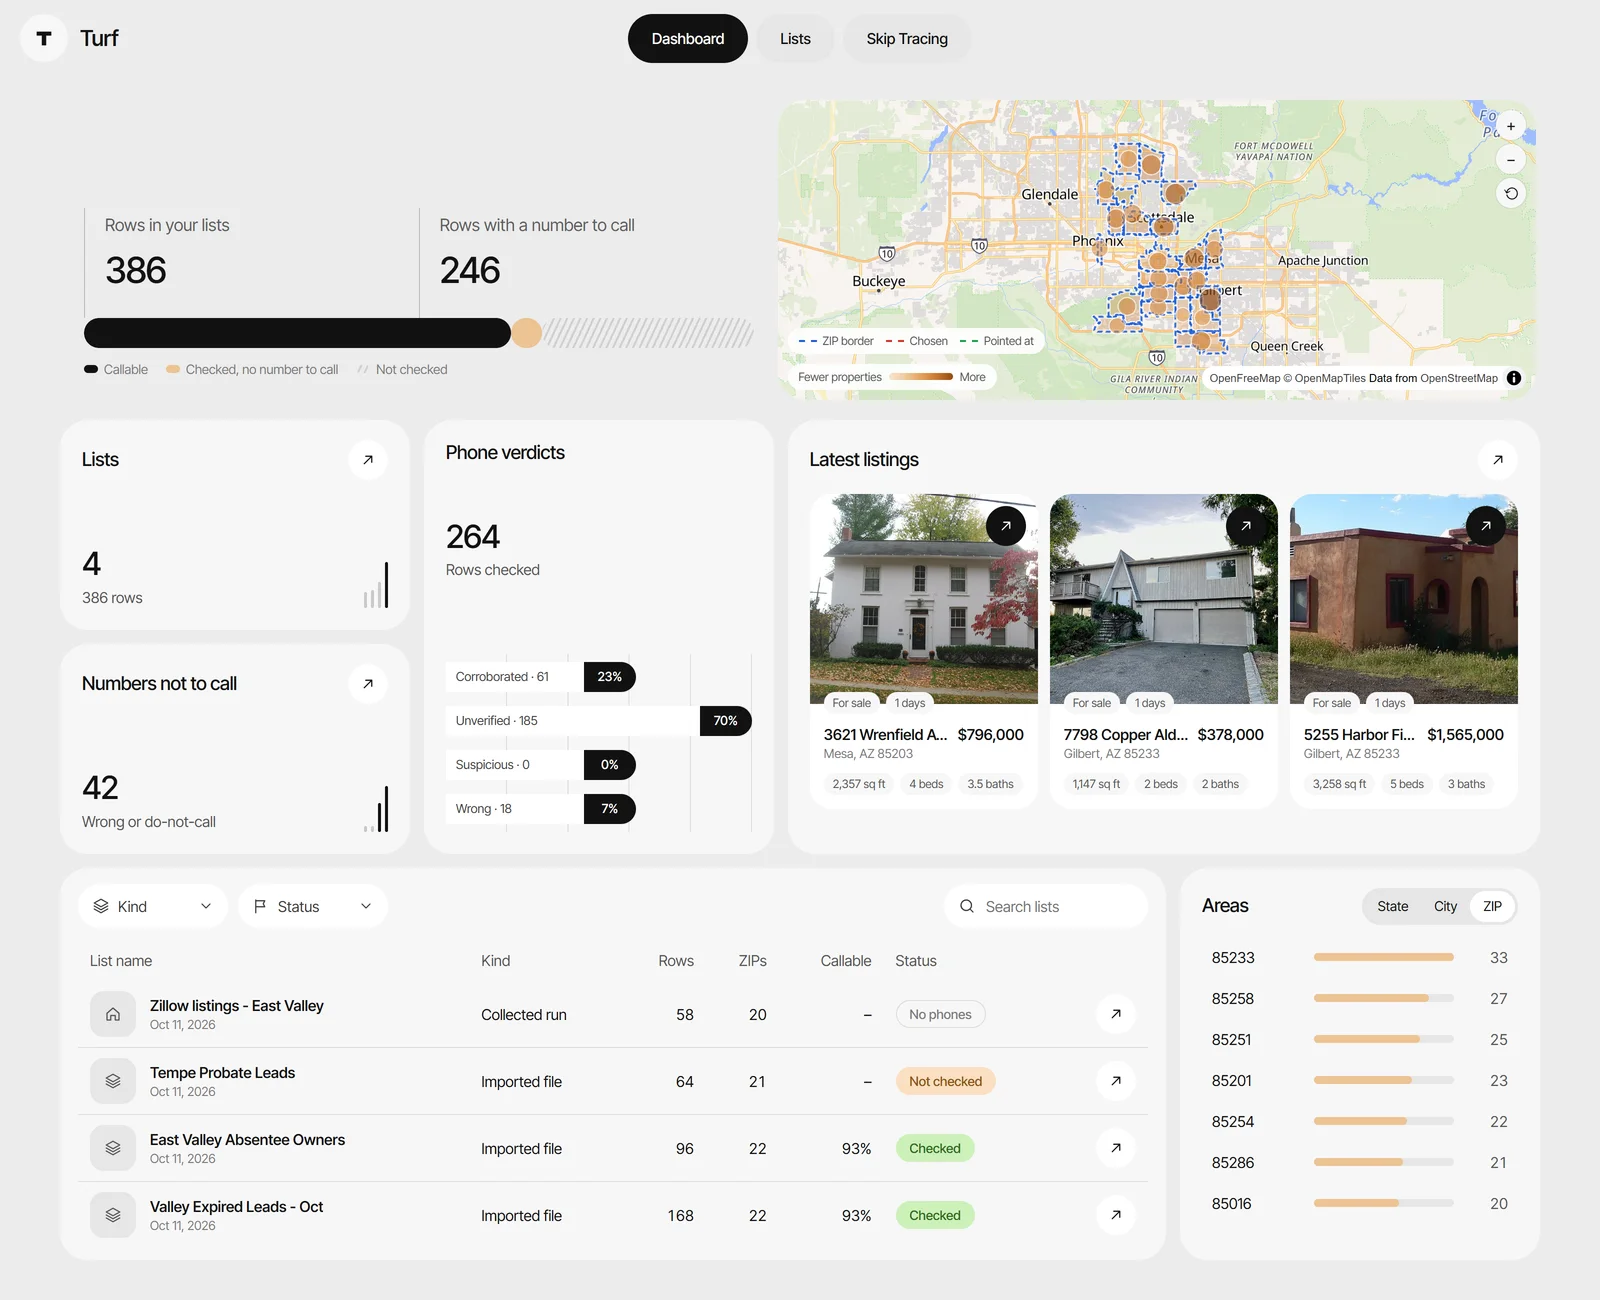Click the 85258 ZIP area row
This screenshot has height=1300, width=1600.
pyautogui.click(x=1360, y=999)
